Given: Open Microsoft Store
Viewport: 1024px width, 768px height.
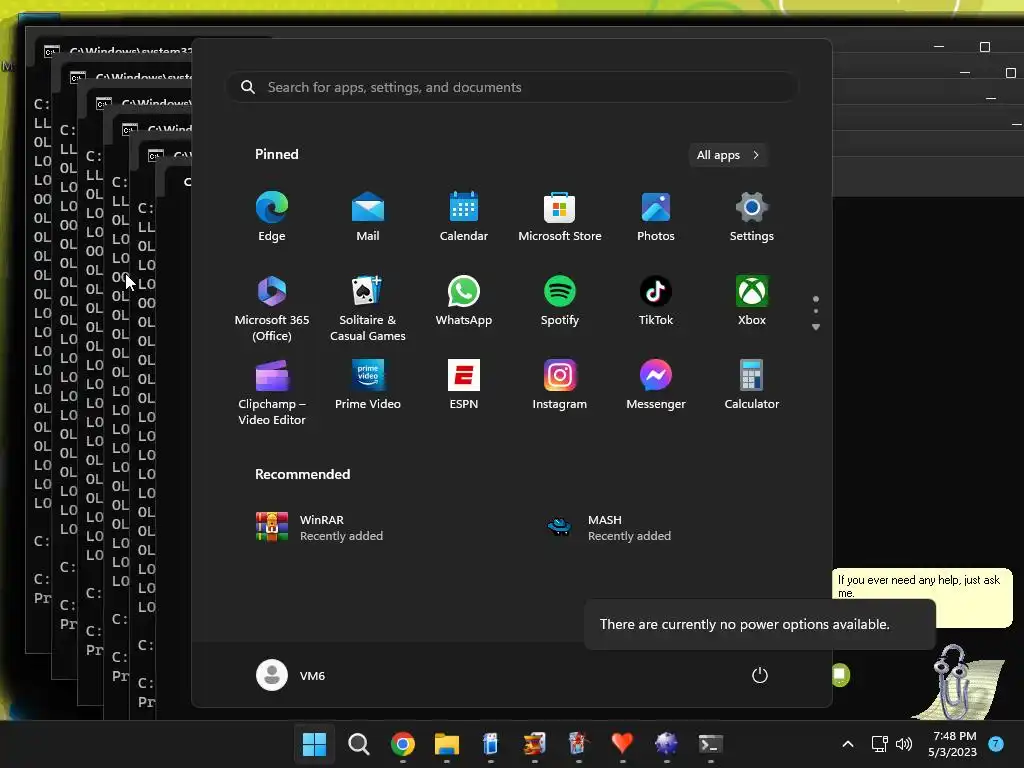Looking at the screenshot, I should [x=560, y=217].
